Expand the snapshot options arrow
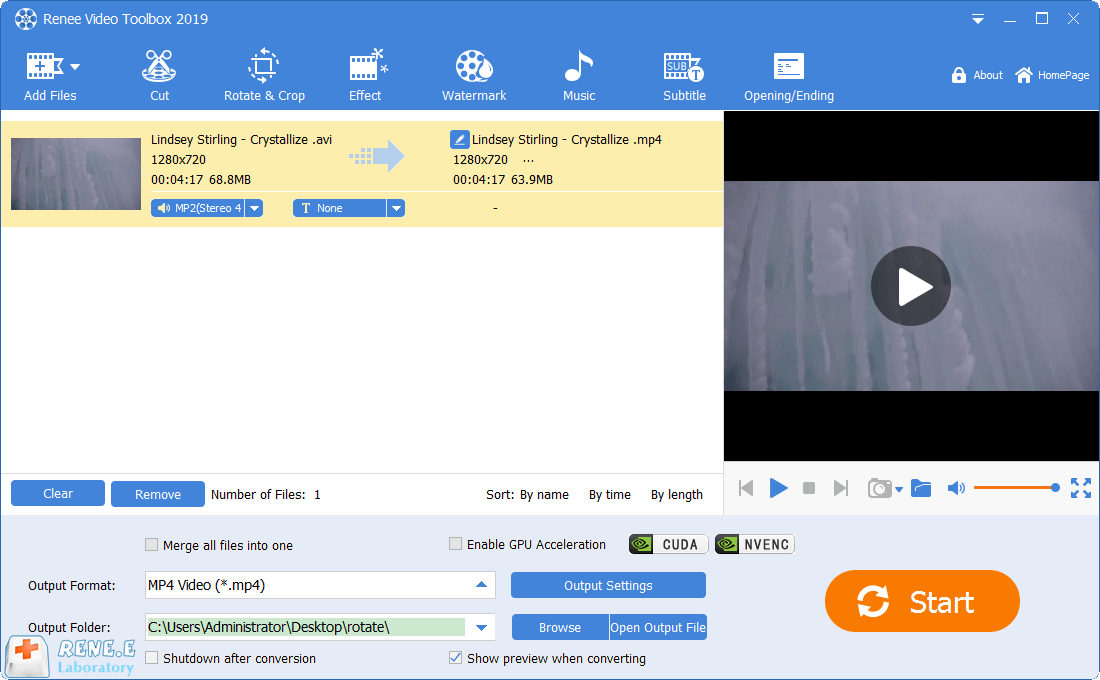This screenshot has width=1100, height=680. coord(899,490)
